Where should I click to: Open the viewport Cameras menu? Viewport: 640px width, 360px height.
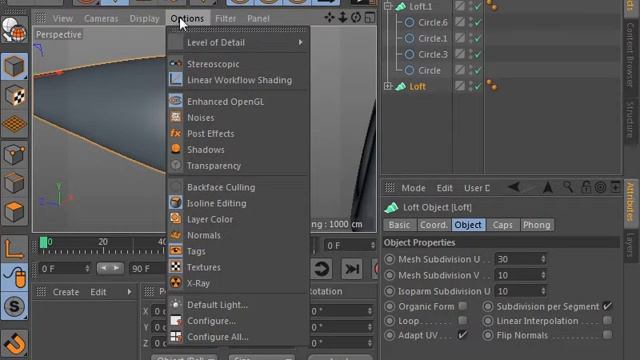pyautogui.click(x=101, y=19)
